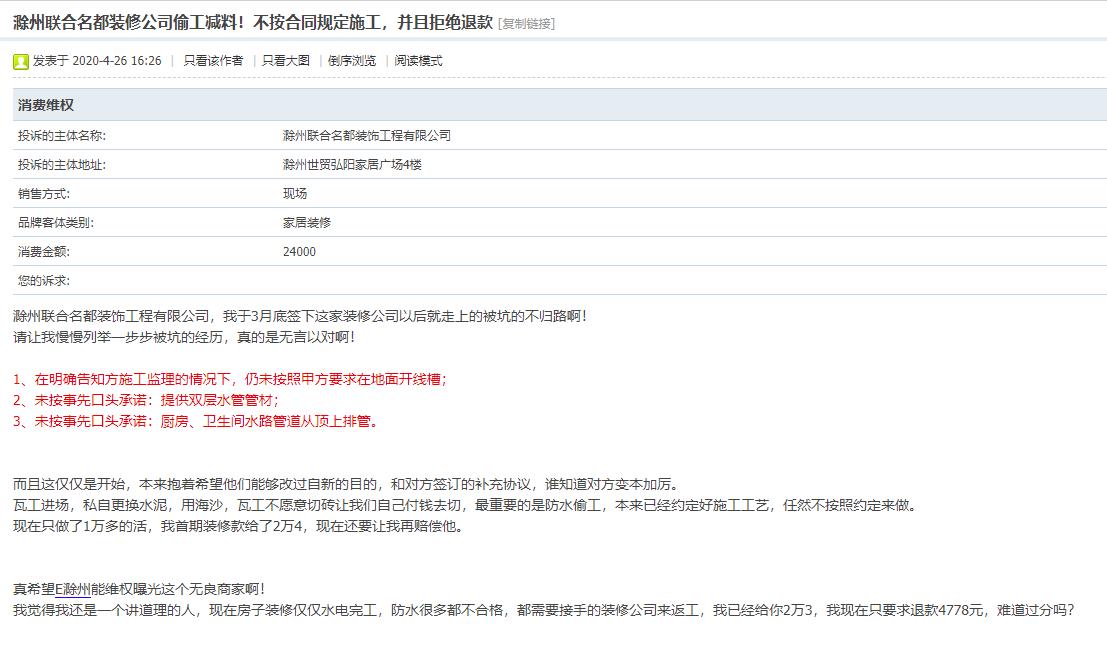Click the 投诉的主体名称 label
1107x649 pixels.
[62, 136]
